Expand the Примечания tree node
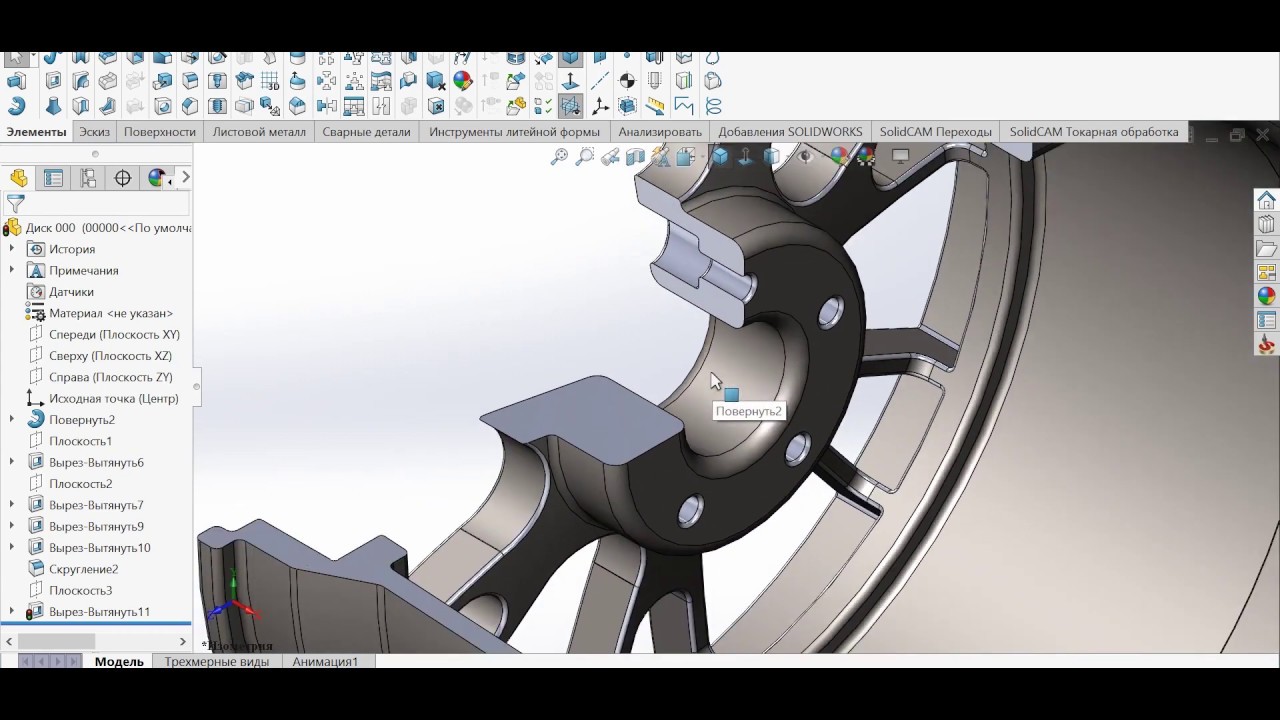Viewport: 1280px width, 720px height. (12, 270)
